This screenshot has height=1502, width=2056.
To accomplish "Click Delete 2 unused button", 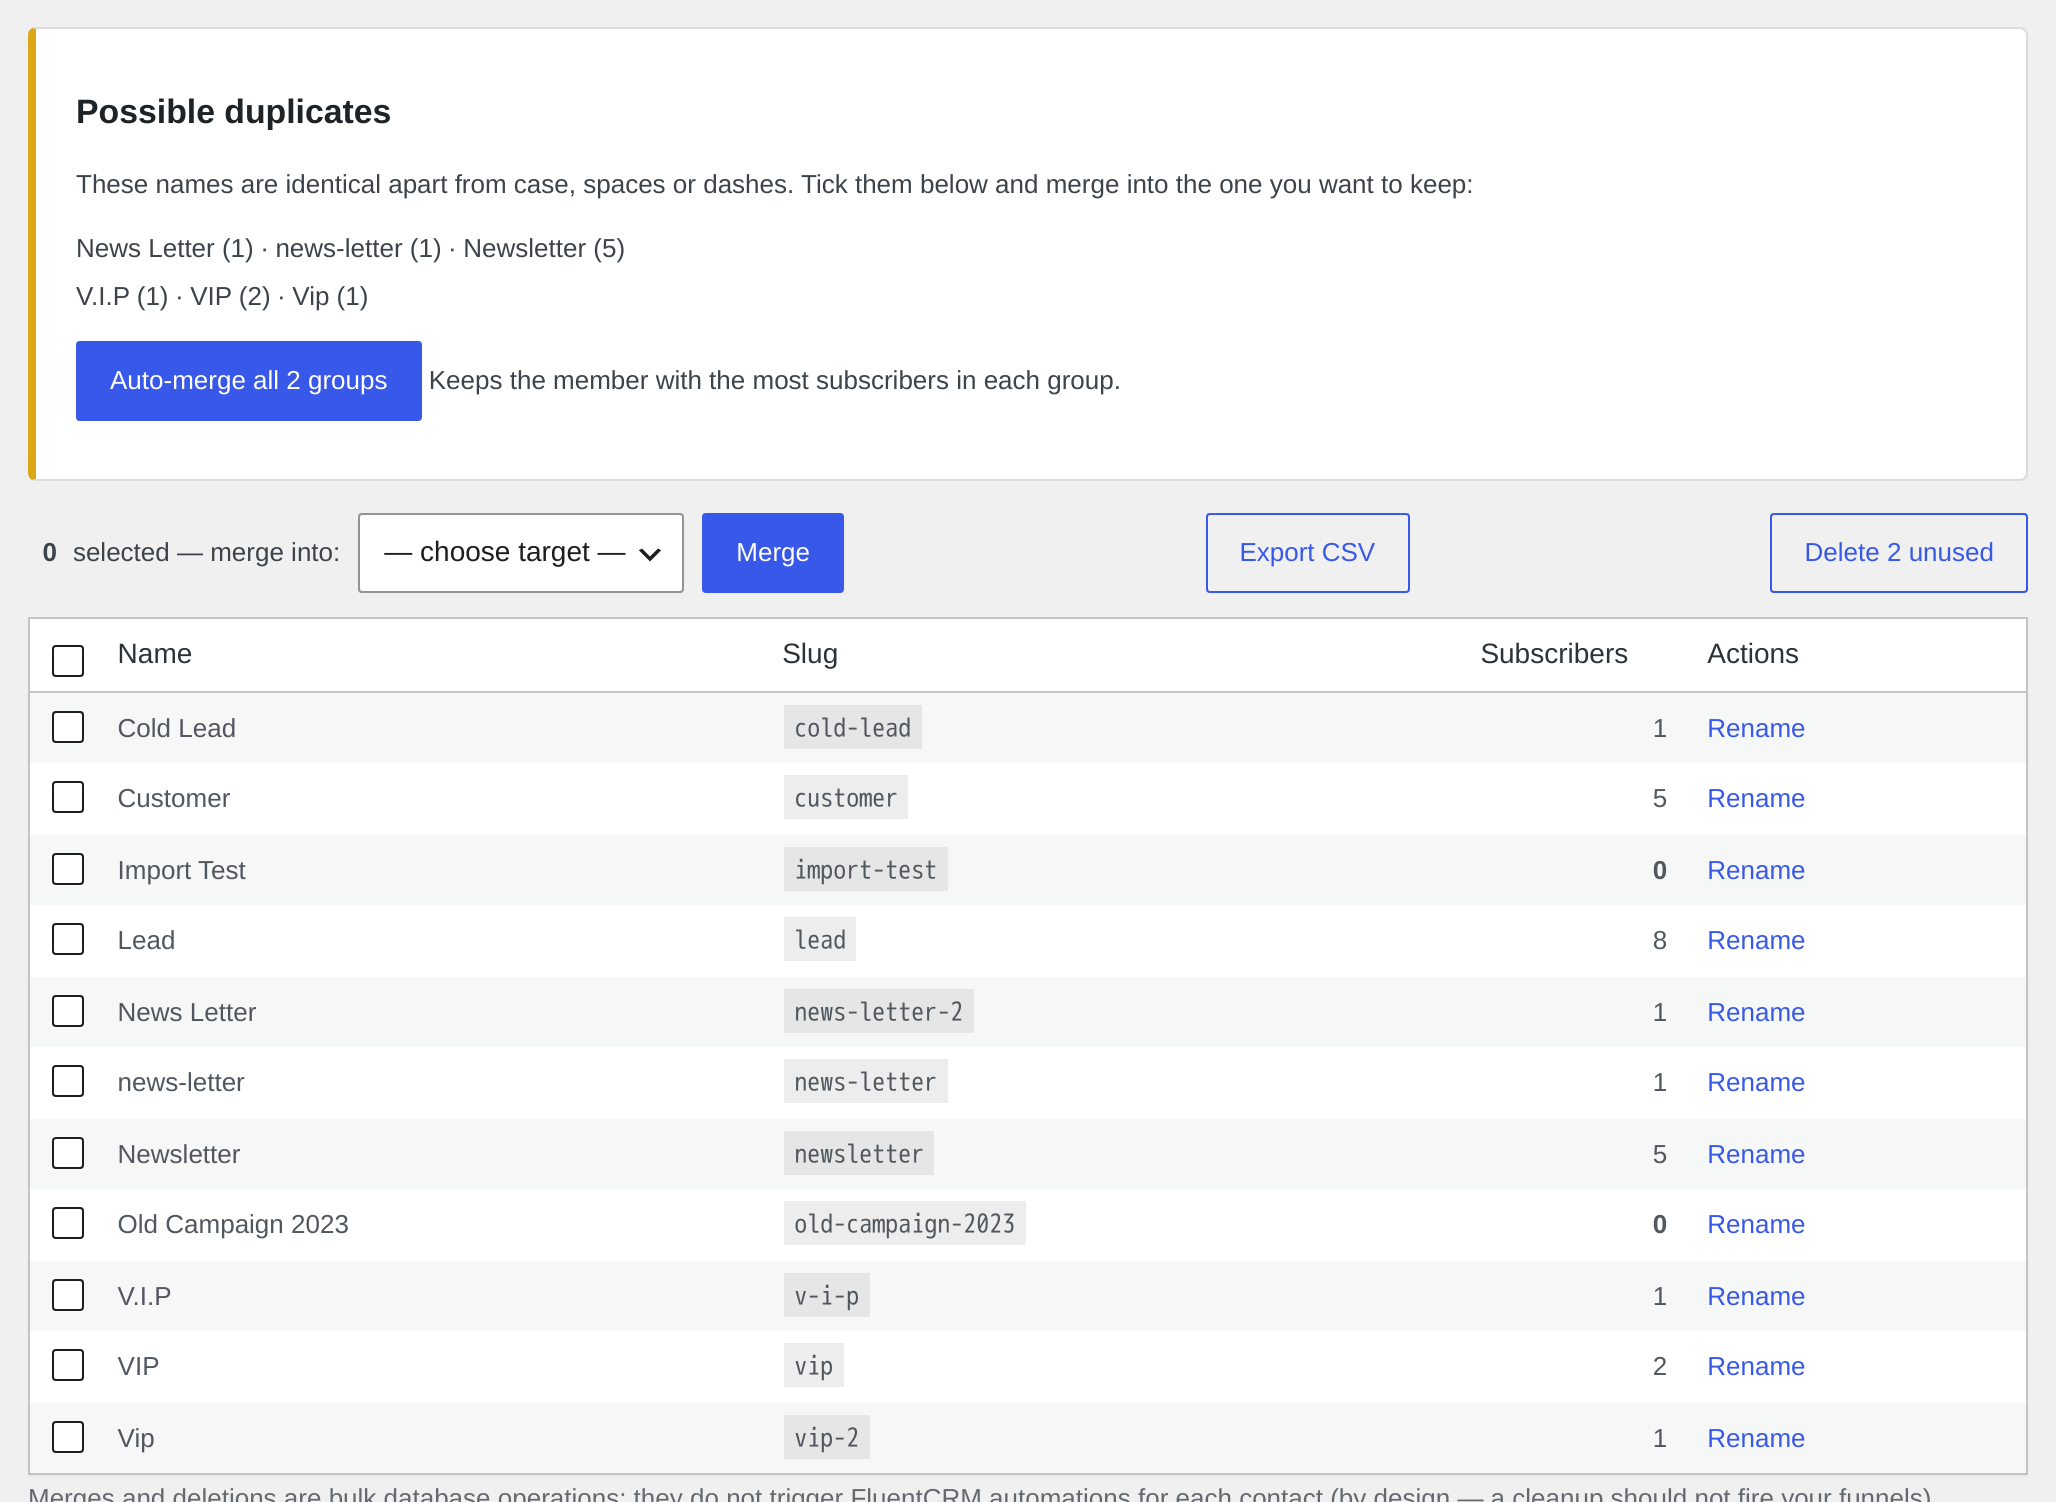I will click(1898, 553).
